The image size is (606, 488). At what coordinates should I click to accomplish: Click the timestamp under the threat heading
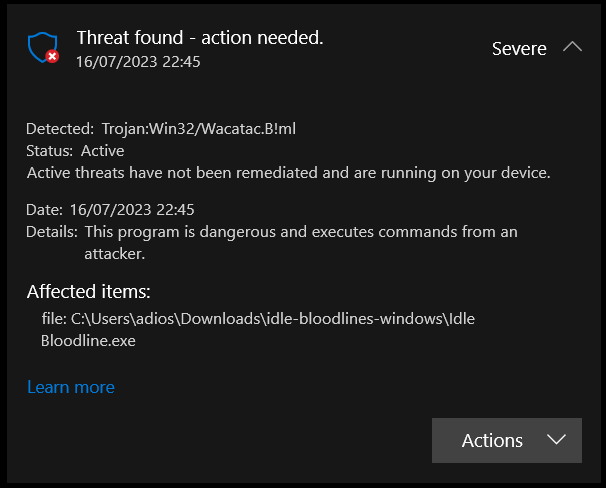click(138, 61)
